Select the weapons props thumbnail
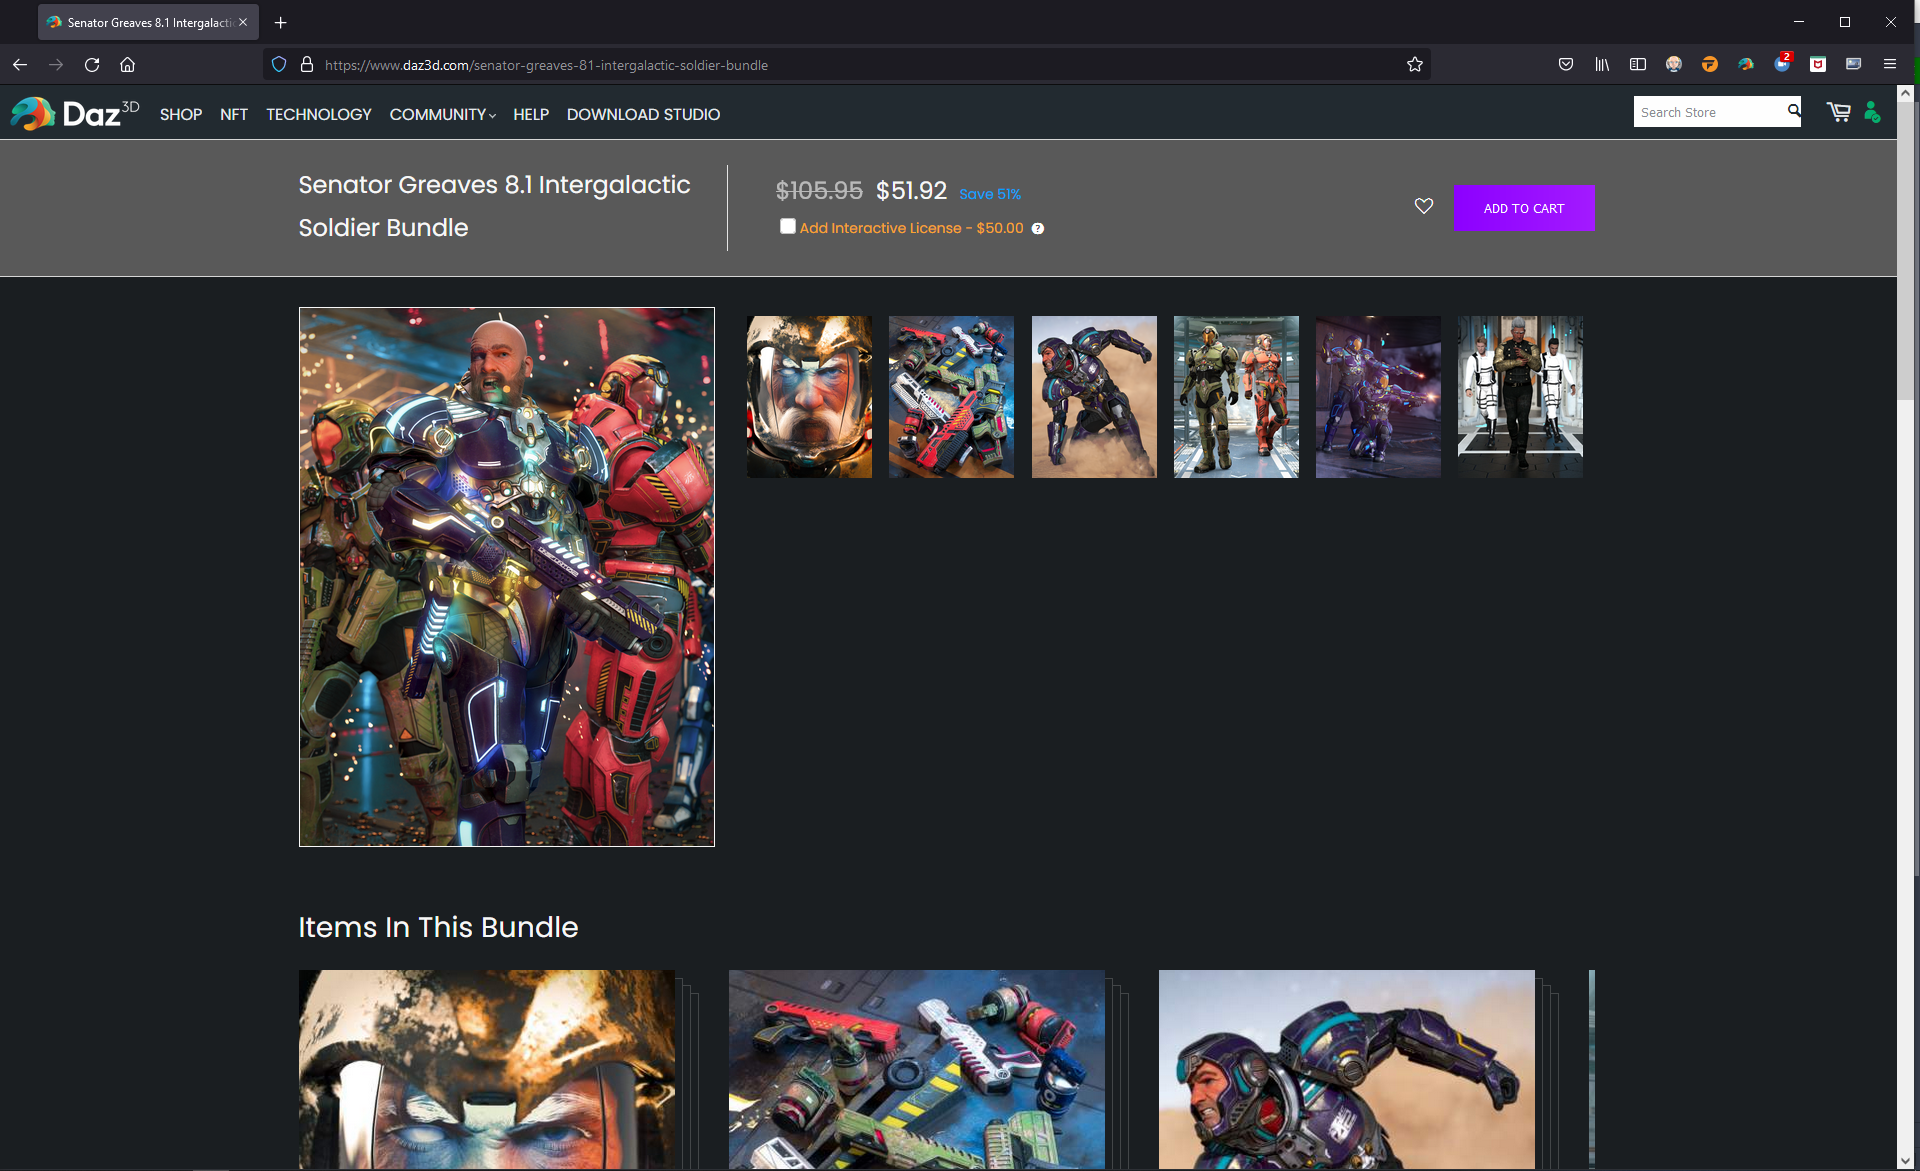Screen dimensions: 1920x1171 951,397
